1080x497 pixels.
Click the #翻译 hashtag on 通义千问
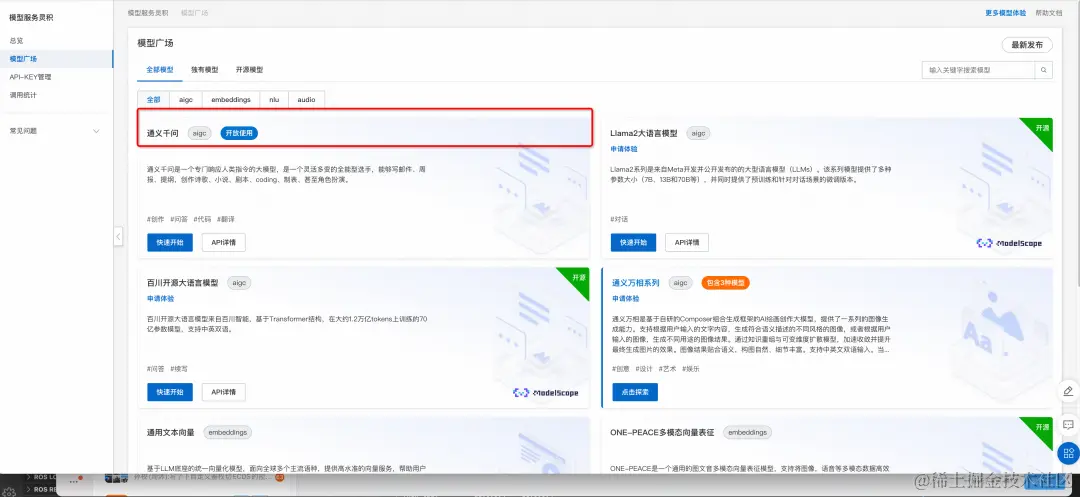[x=226, y=219]
